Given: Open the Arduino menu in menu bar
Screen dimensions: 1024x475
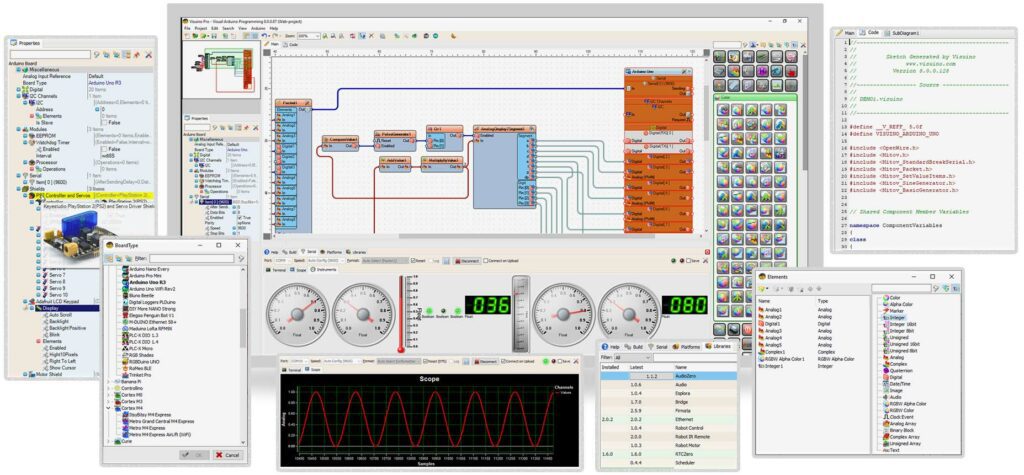Looking at the screenshot, I should click(x=259, y=28).
